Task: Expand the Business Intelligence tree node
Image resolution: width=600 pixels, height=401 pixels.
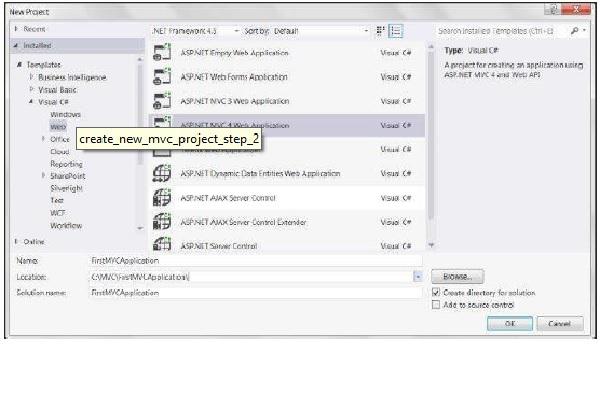Action: click(x=32, y=77)
